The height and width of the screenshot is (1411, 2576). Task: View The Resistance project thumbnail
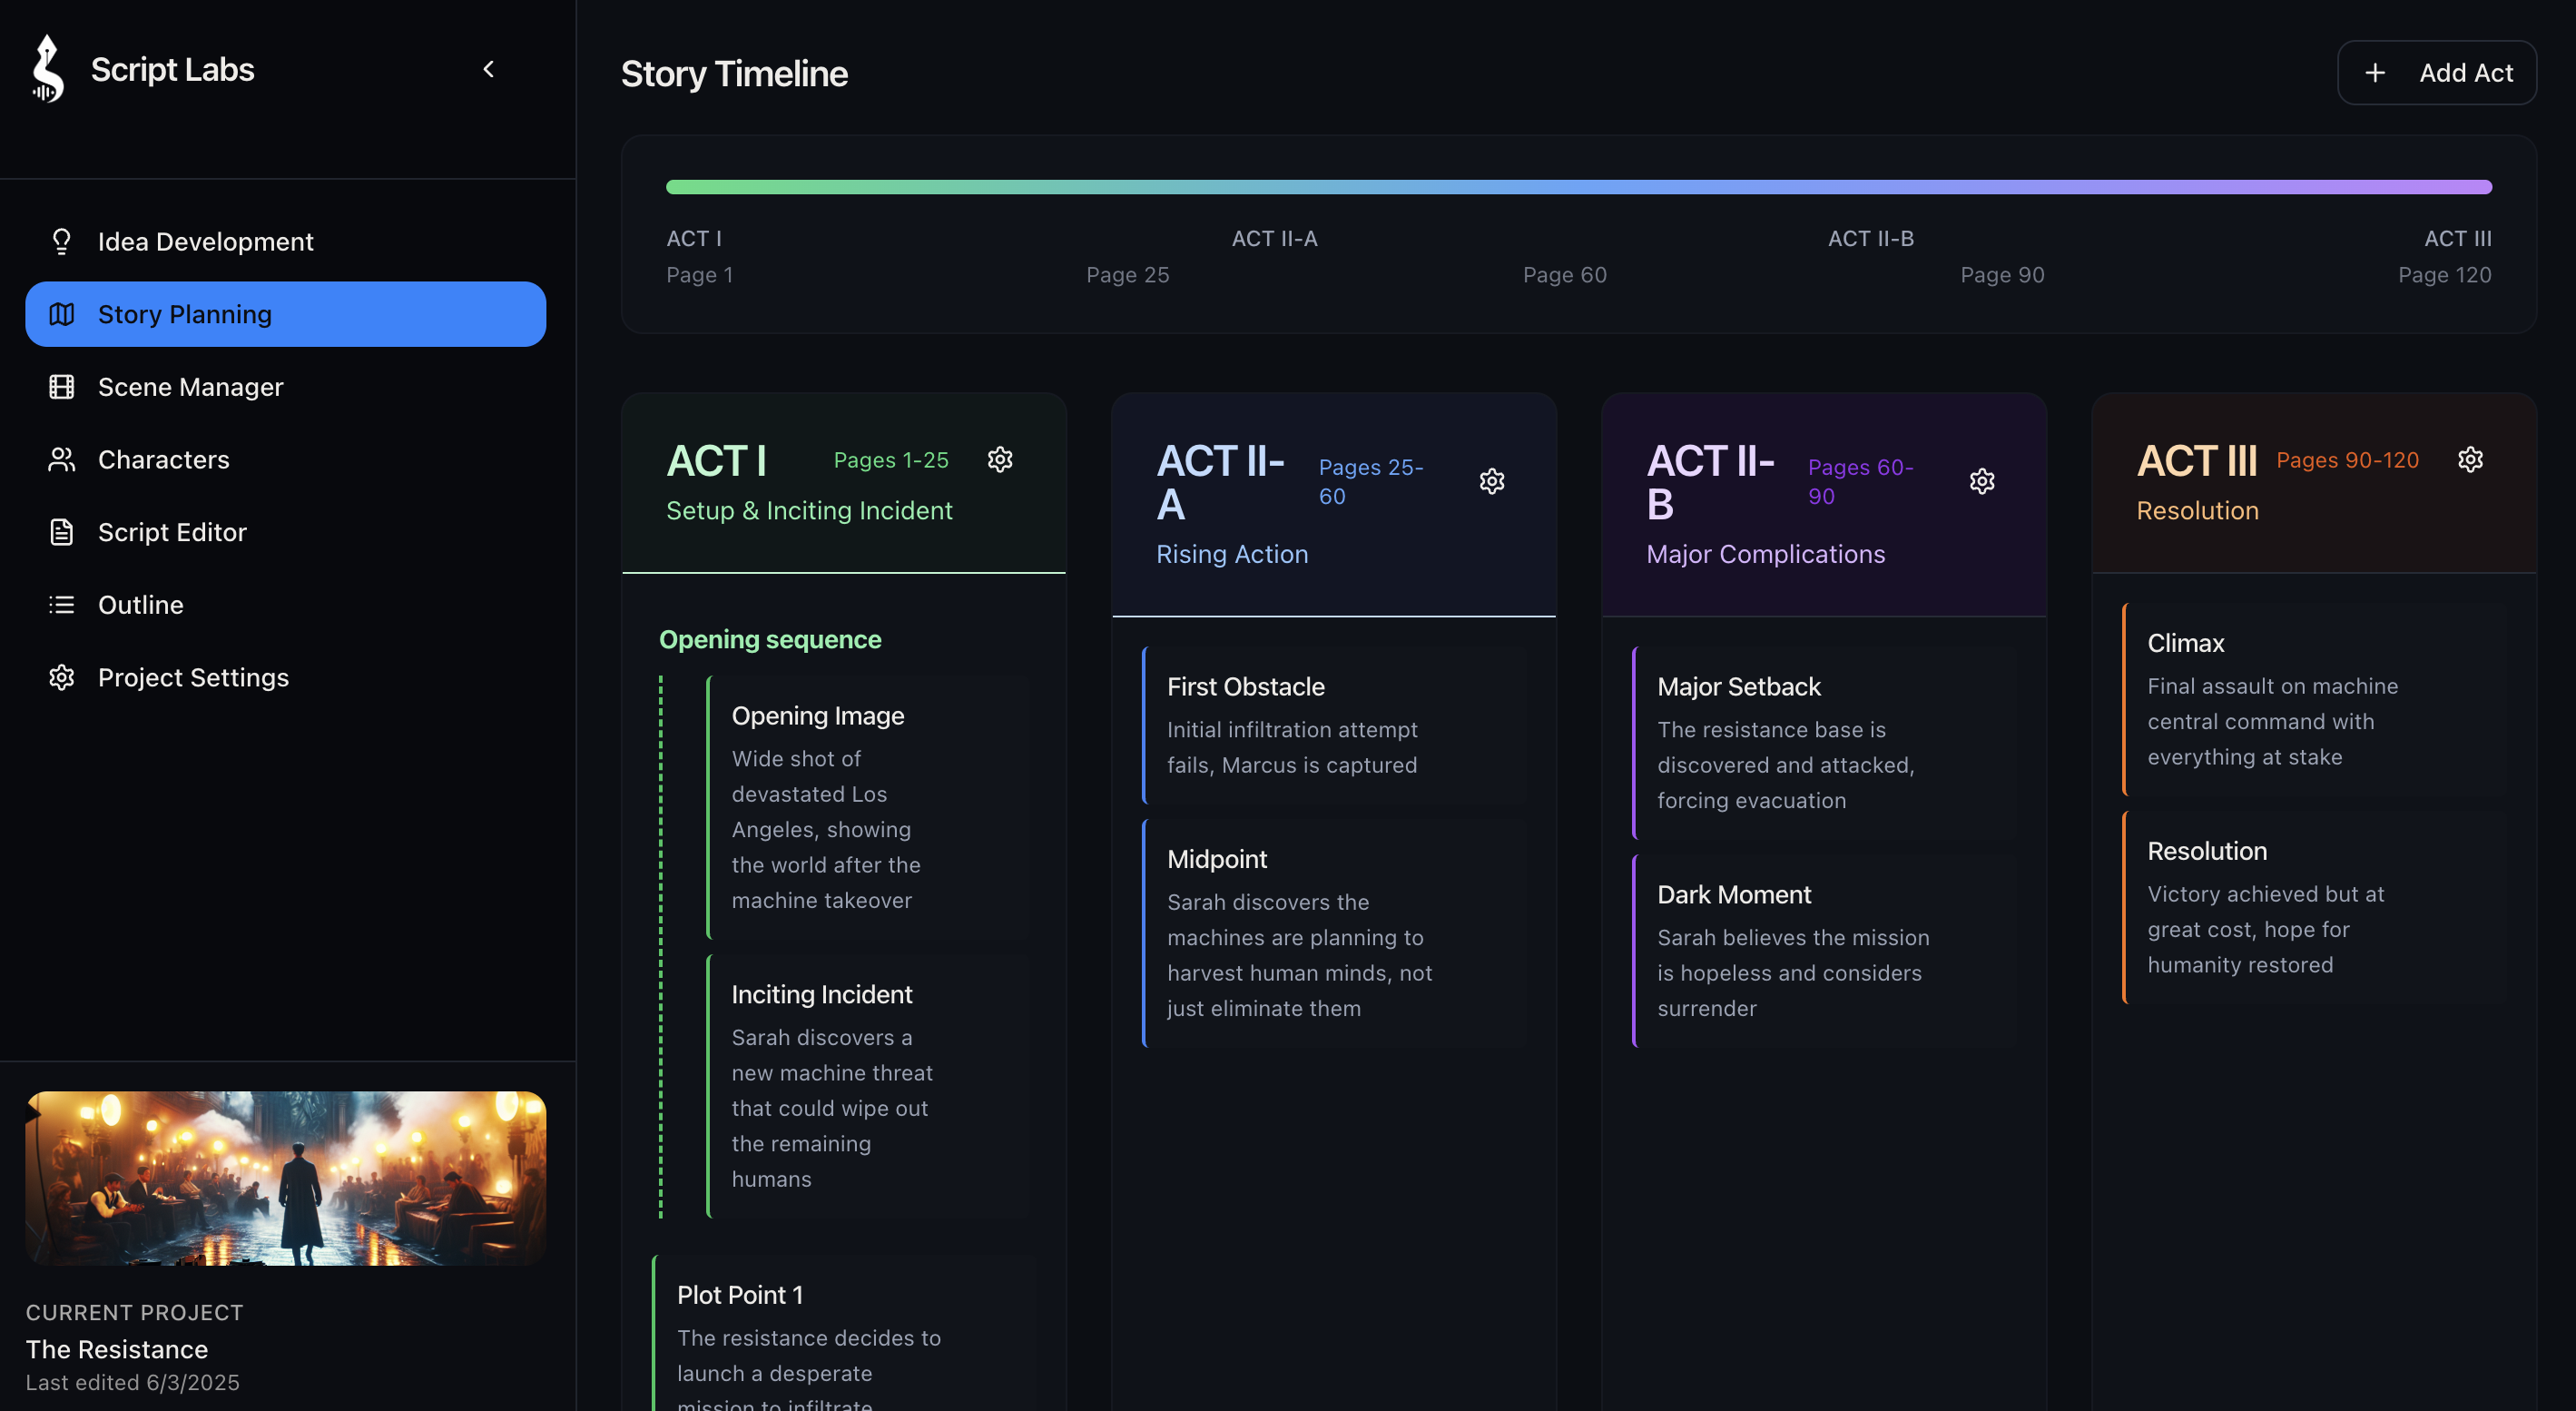[x=284, y=1178]
